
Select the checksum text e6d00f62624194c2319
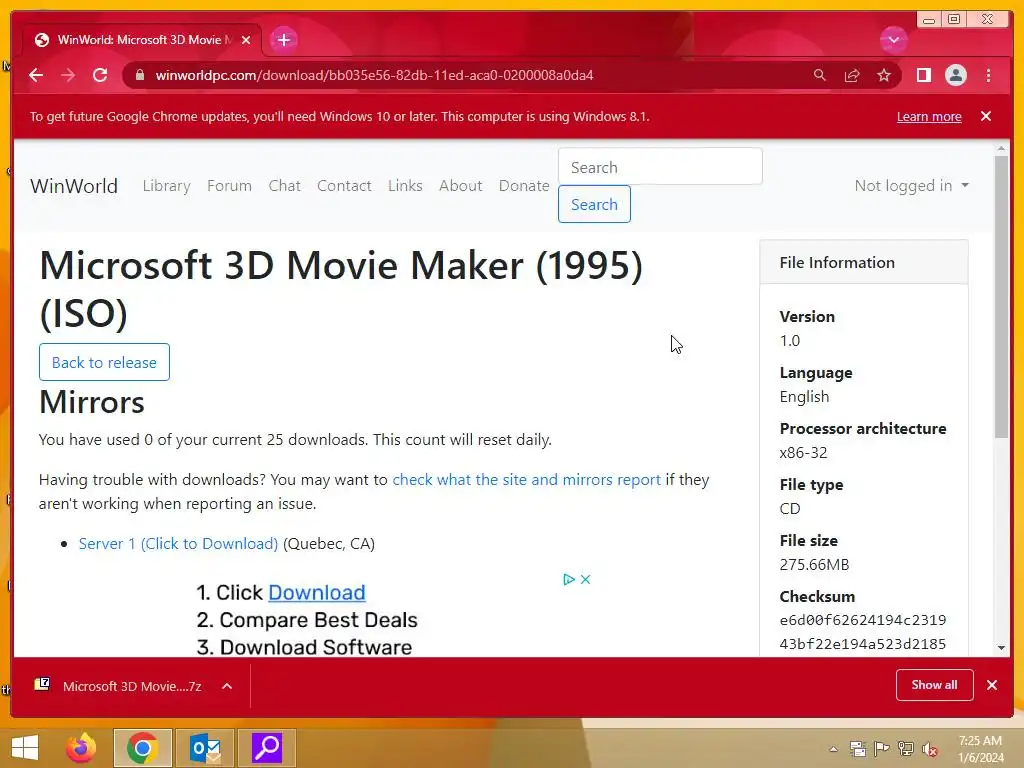pyautogui.click(x=863, y=620)
